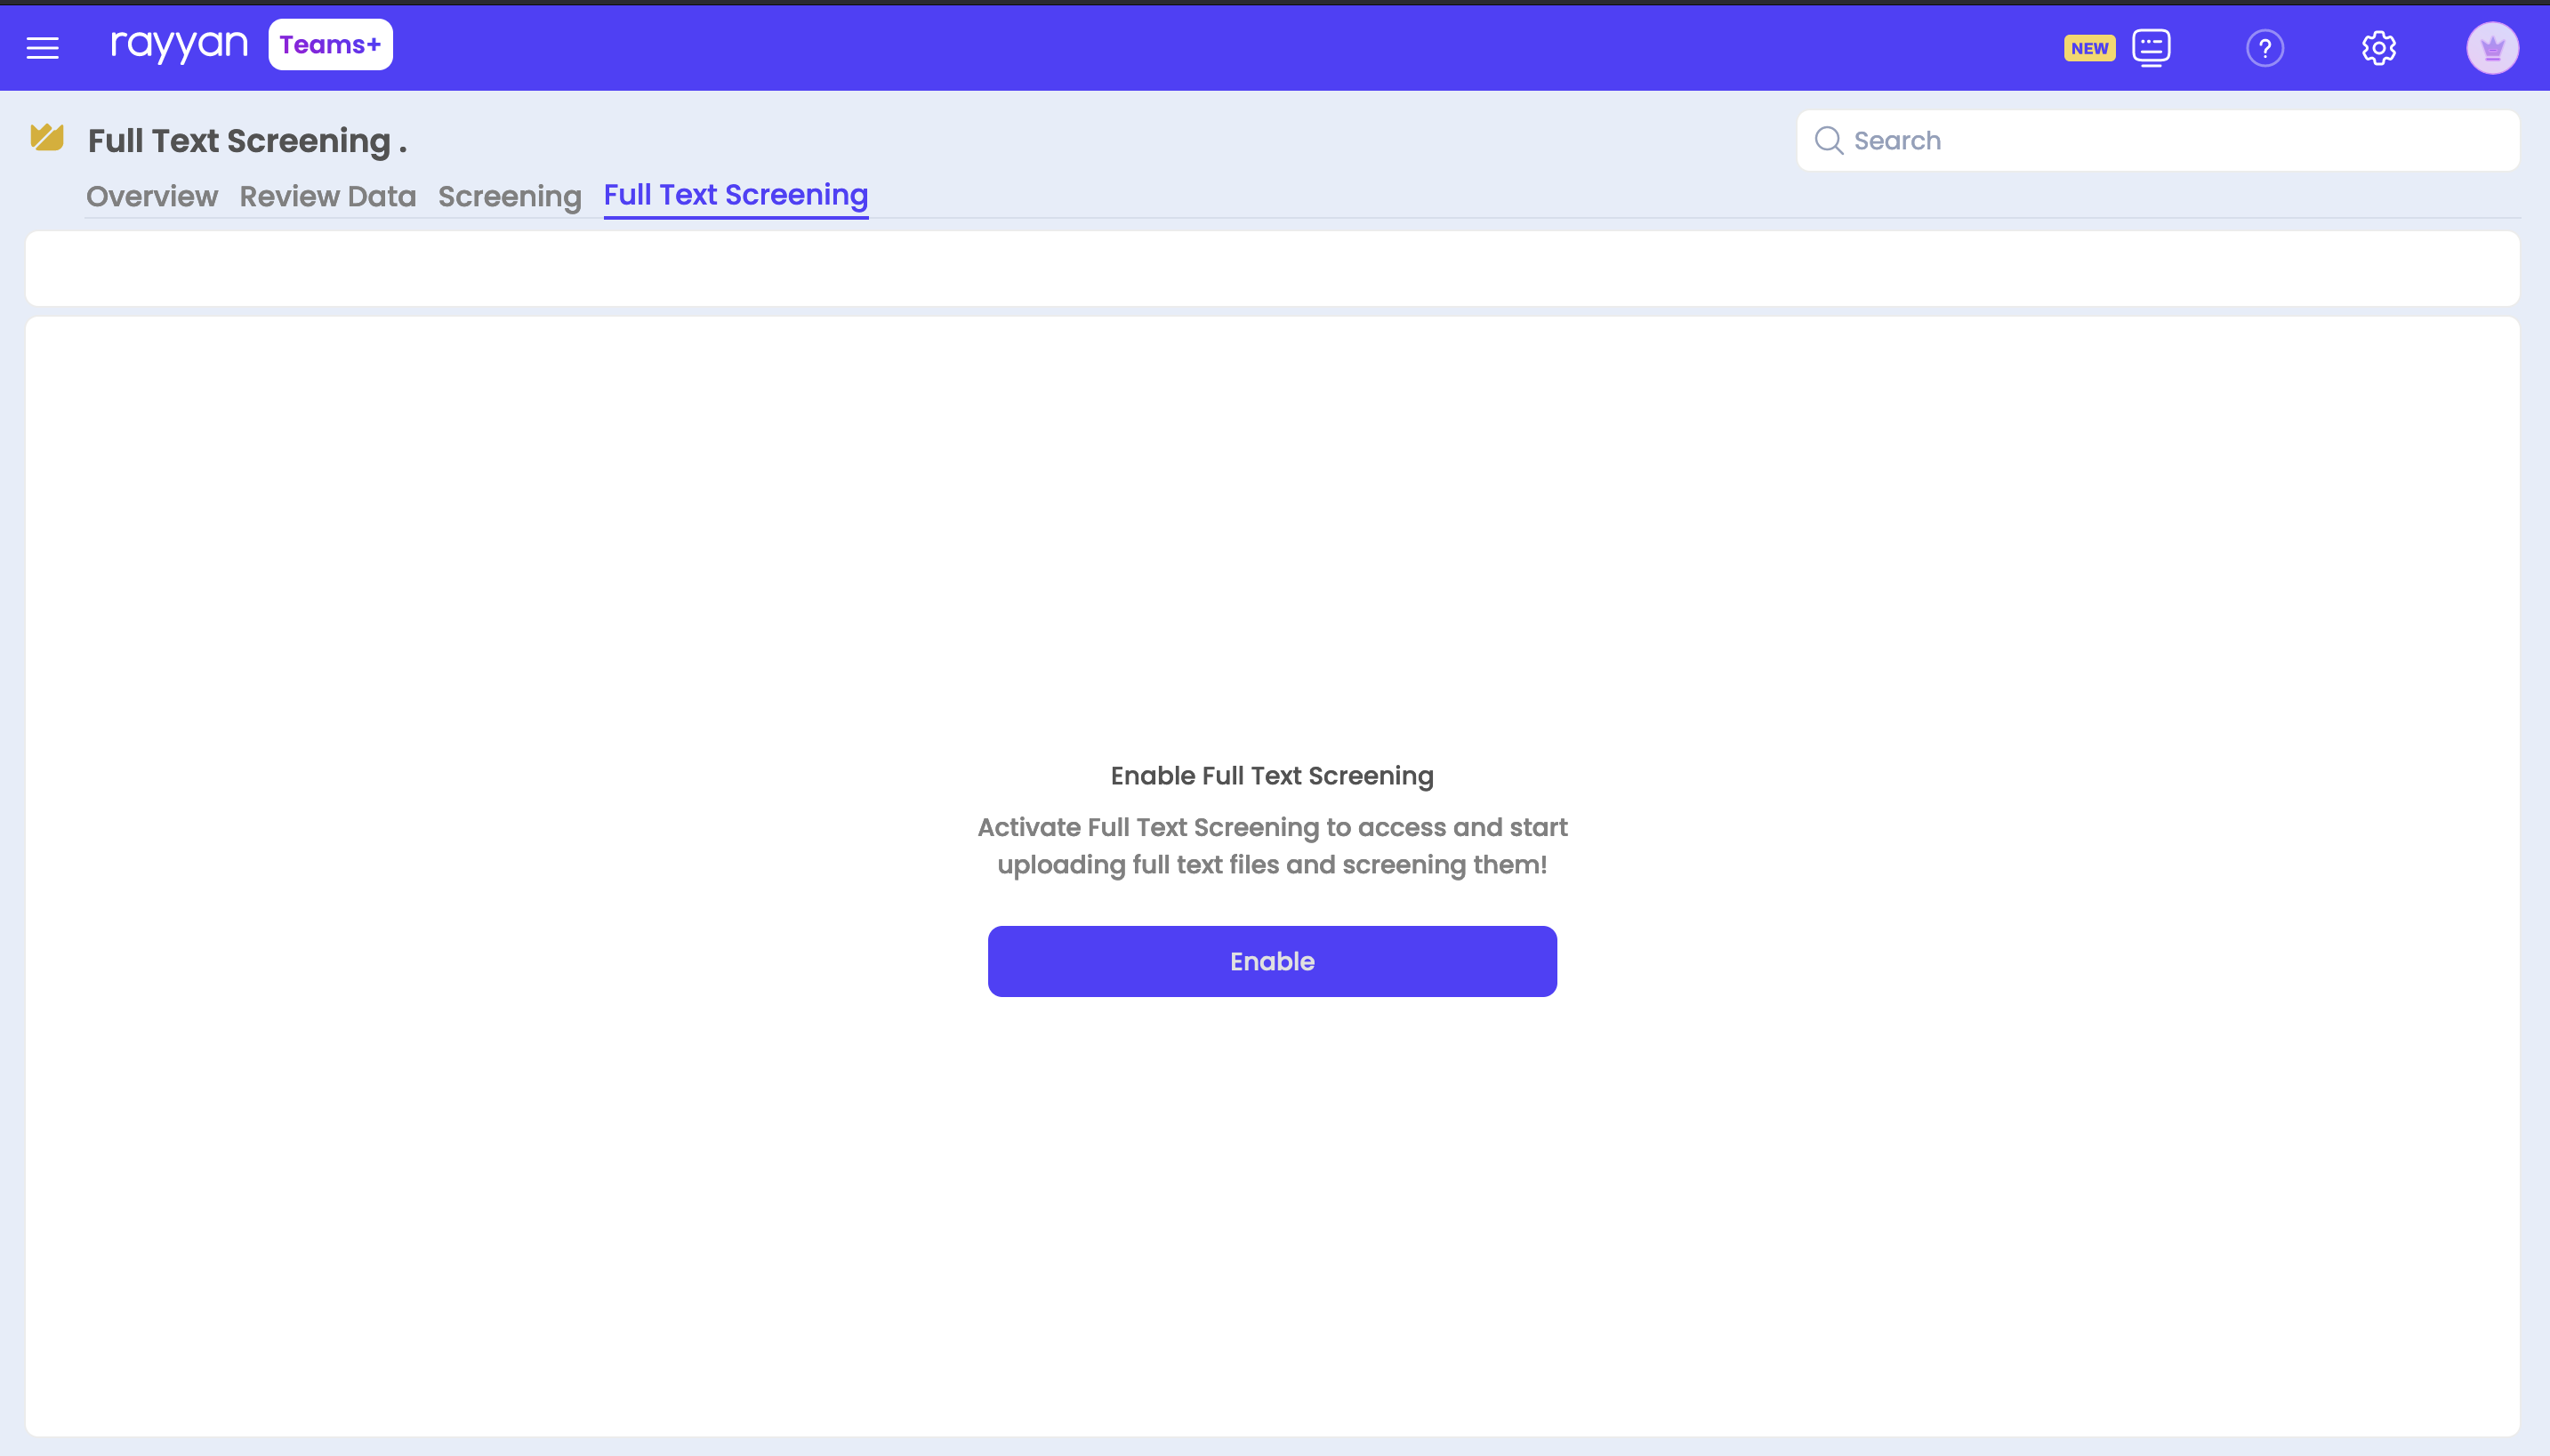Select the Full Text Screening tab
The height and width of the screenshot is (1456, 2550).
click(x=735, y=195)
